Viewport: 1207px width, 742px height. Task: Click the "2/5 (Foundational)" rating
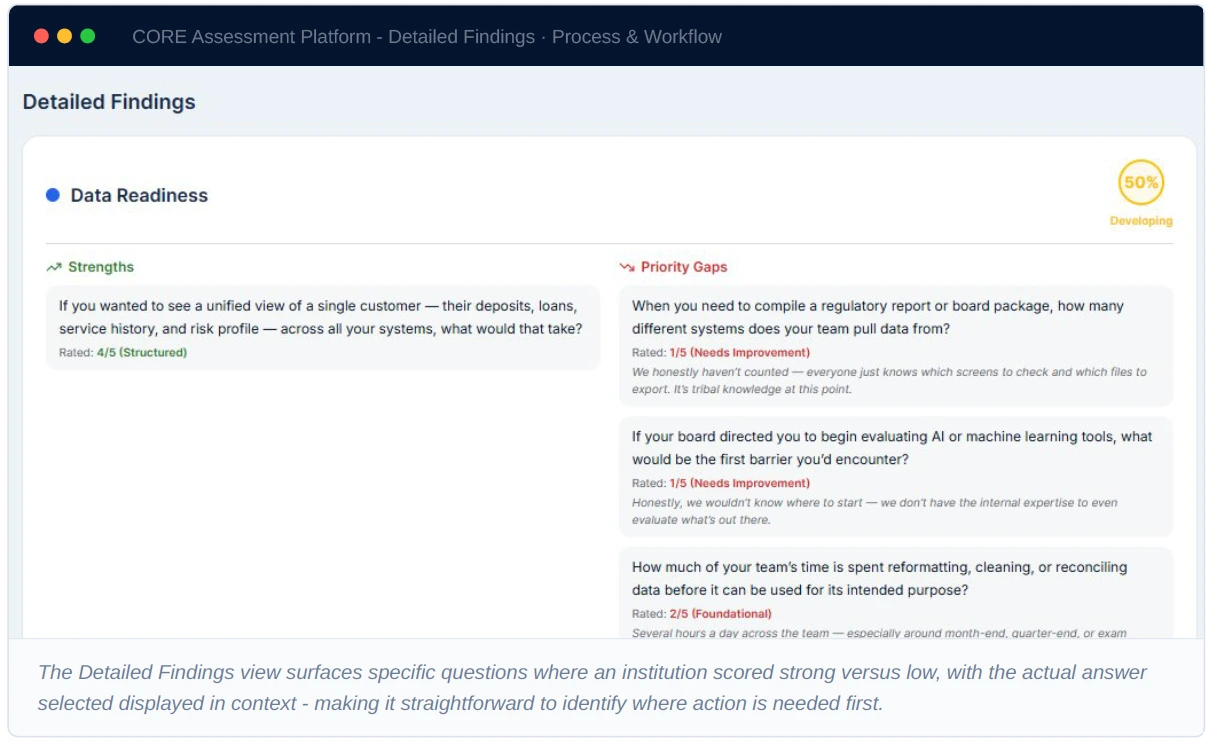pos(721,614)
